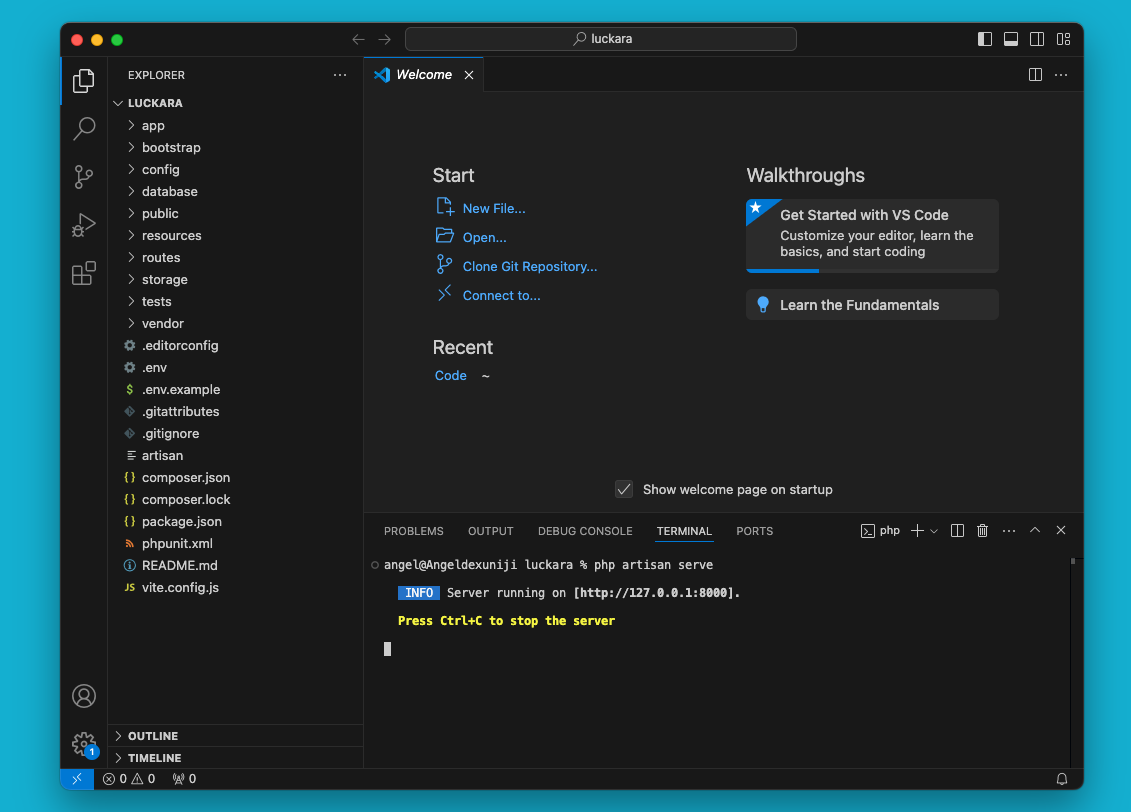Open the Accounts icon in activity bar
1131x812 pixels.
click(84, 696)
